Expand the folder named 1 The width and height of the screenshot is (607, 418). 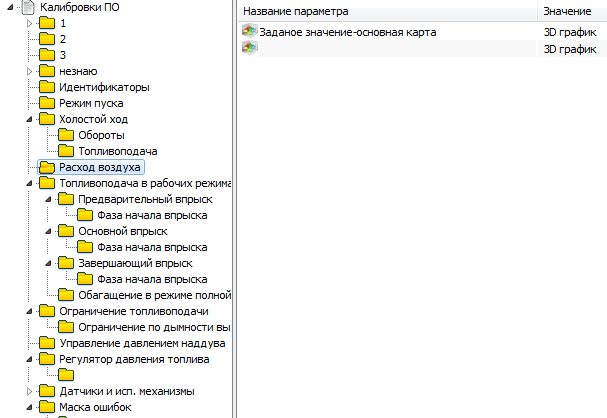pyautogui.click(x=29, y=23)
